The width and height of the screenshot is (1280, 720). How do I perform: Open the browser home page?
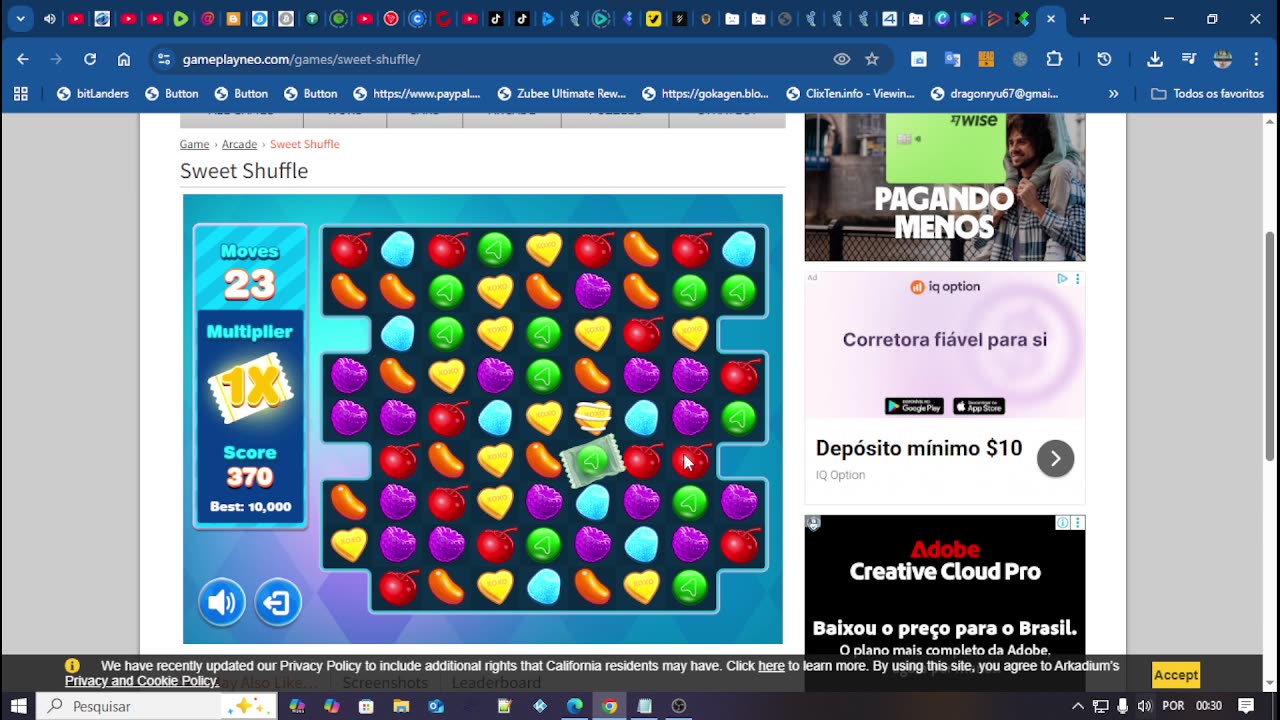tap(124, 59)
